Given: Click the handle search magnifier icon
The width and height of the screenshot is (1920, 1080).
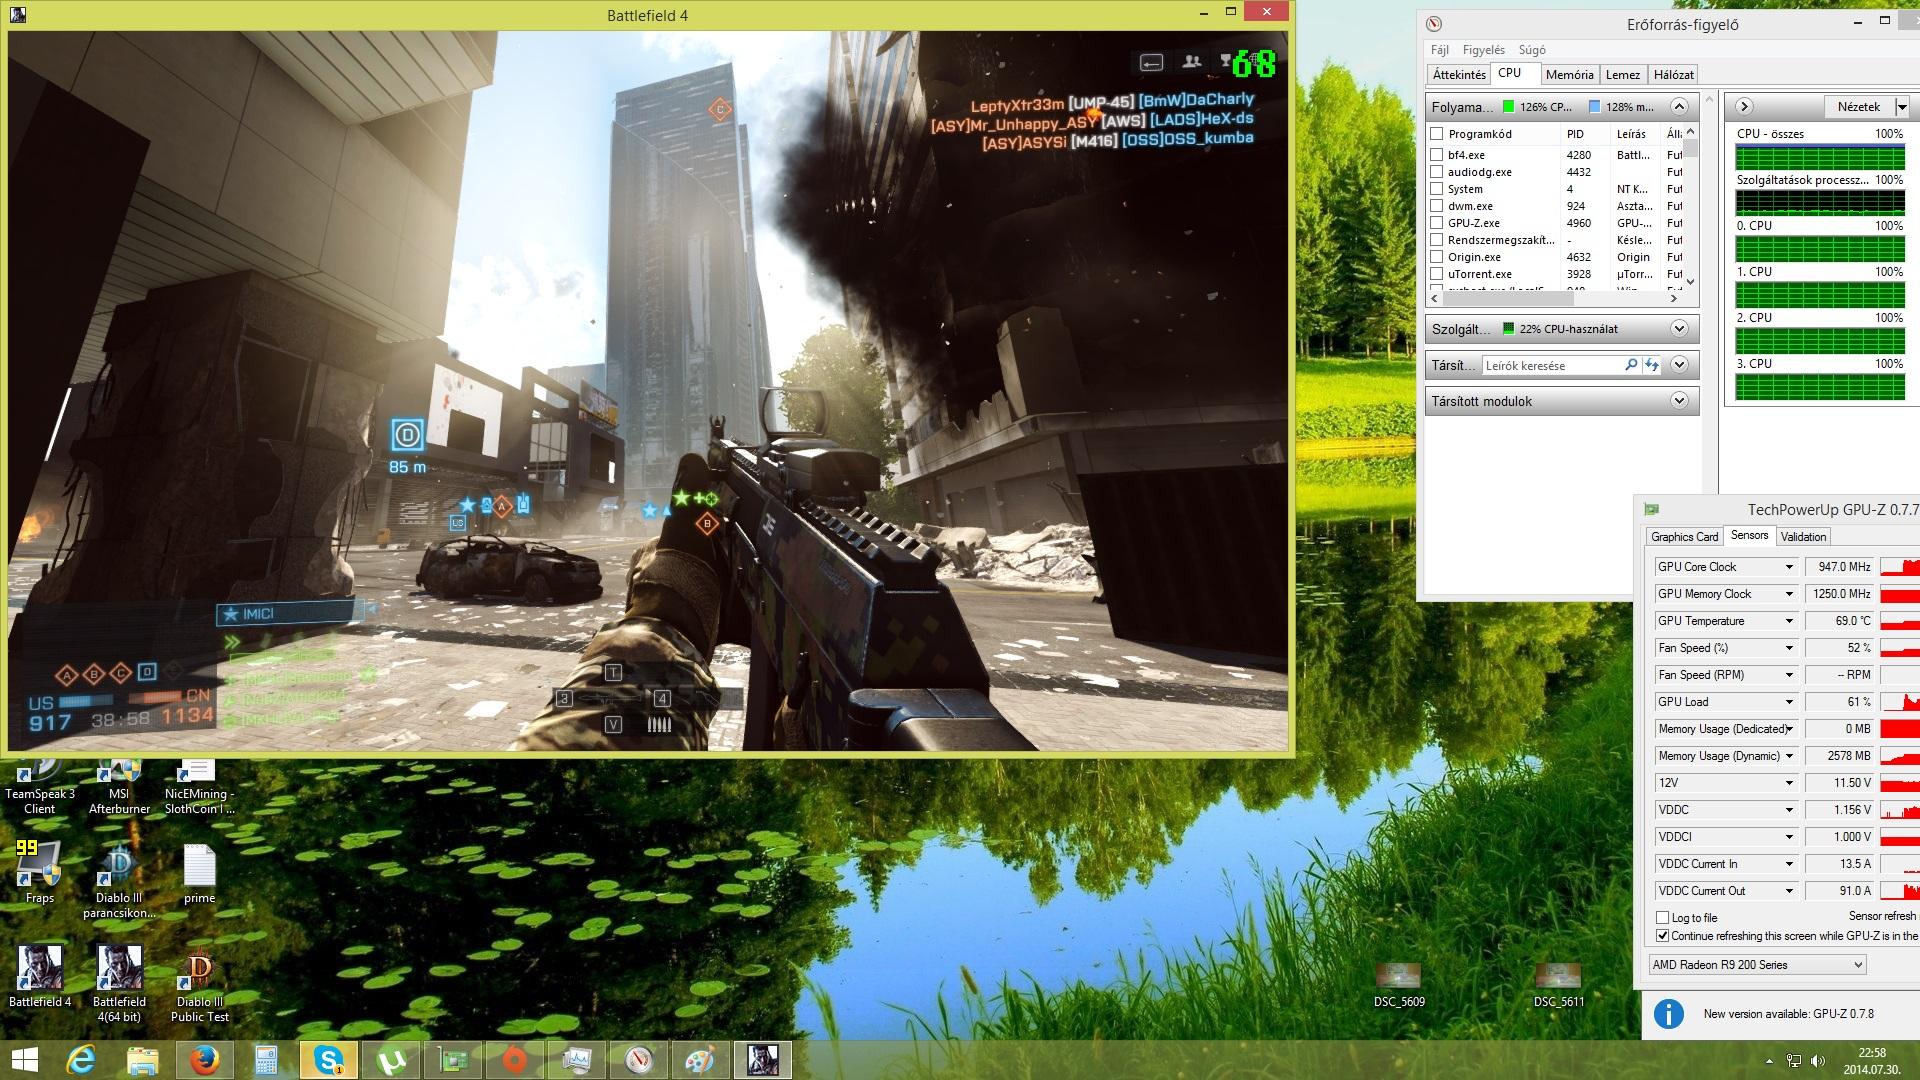Looking at the screenshot, I should pyautogui.click(x=1631, y=365).
